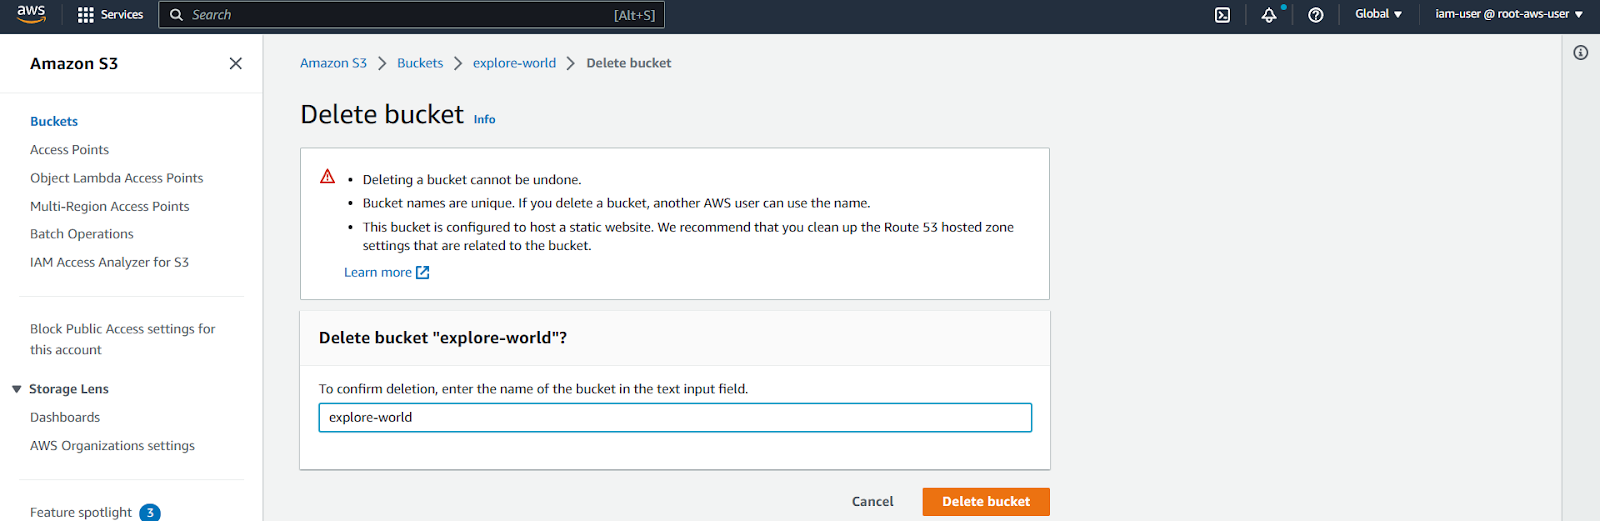
Task: Open the info panel icon on right edge
Action: coord(1581,53)
